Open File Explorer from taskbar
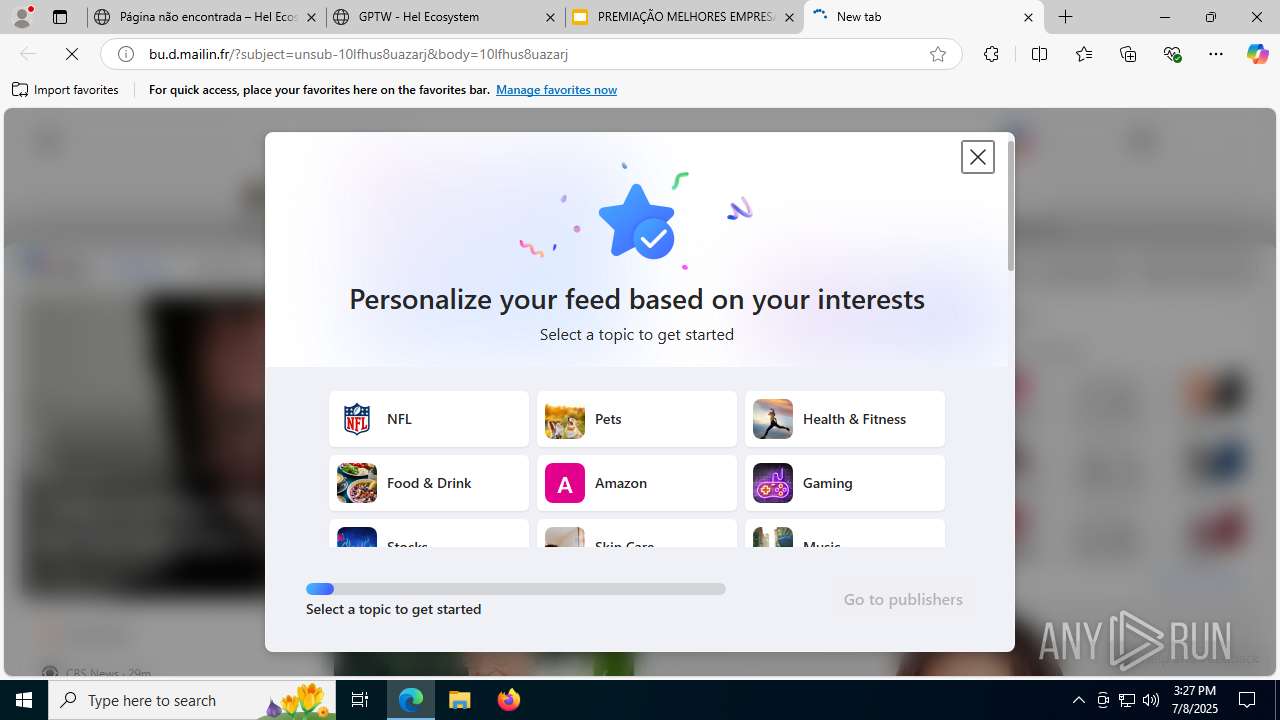 click(x=459, y=700)
